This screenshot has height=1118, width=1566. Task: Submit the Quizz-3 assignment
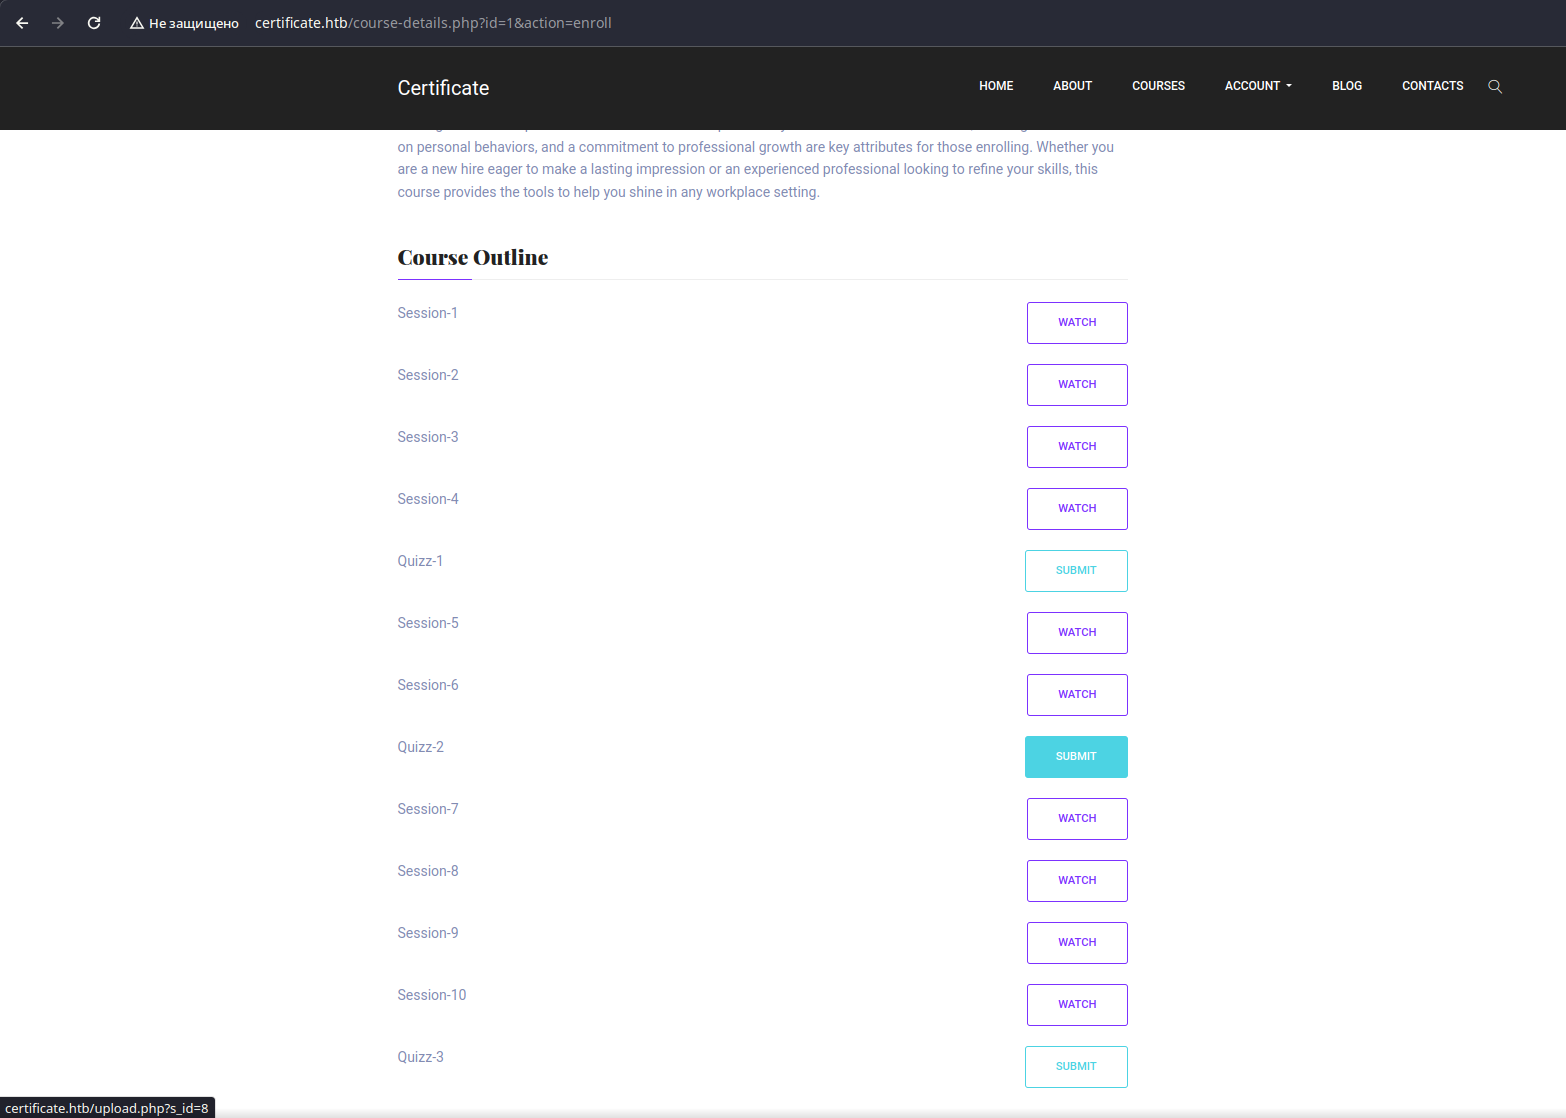coord(1076,1067)
